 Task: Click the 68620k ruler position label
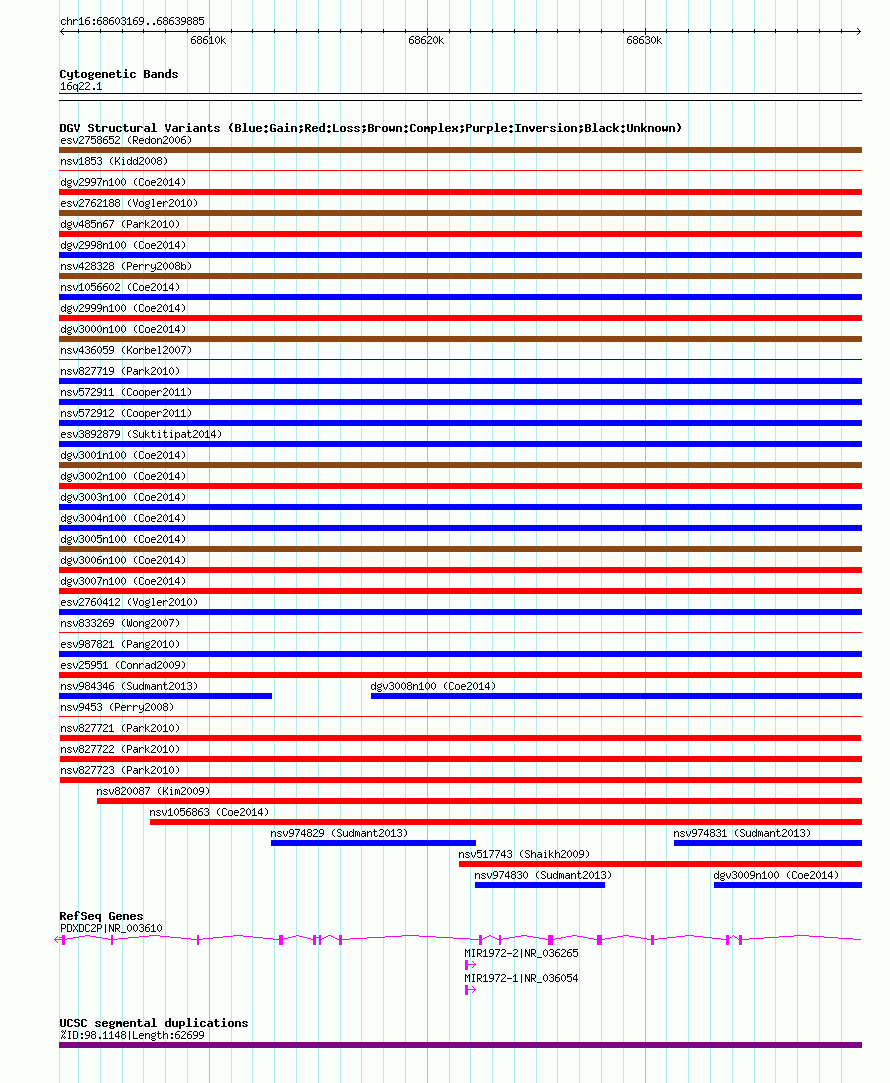426,40
